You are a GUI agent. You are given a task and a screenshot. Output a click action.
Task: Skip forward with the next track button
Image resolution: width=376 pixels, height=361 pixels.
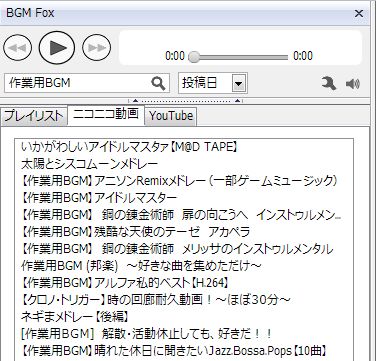(97, 48)
